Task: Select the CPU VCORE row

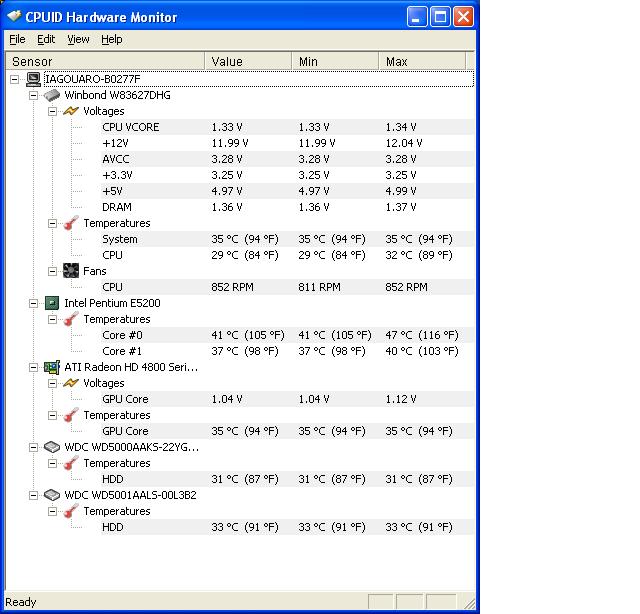Action: (287, 127)
